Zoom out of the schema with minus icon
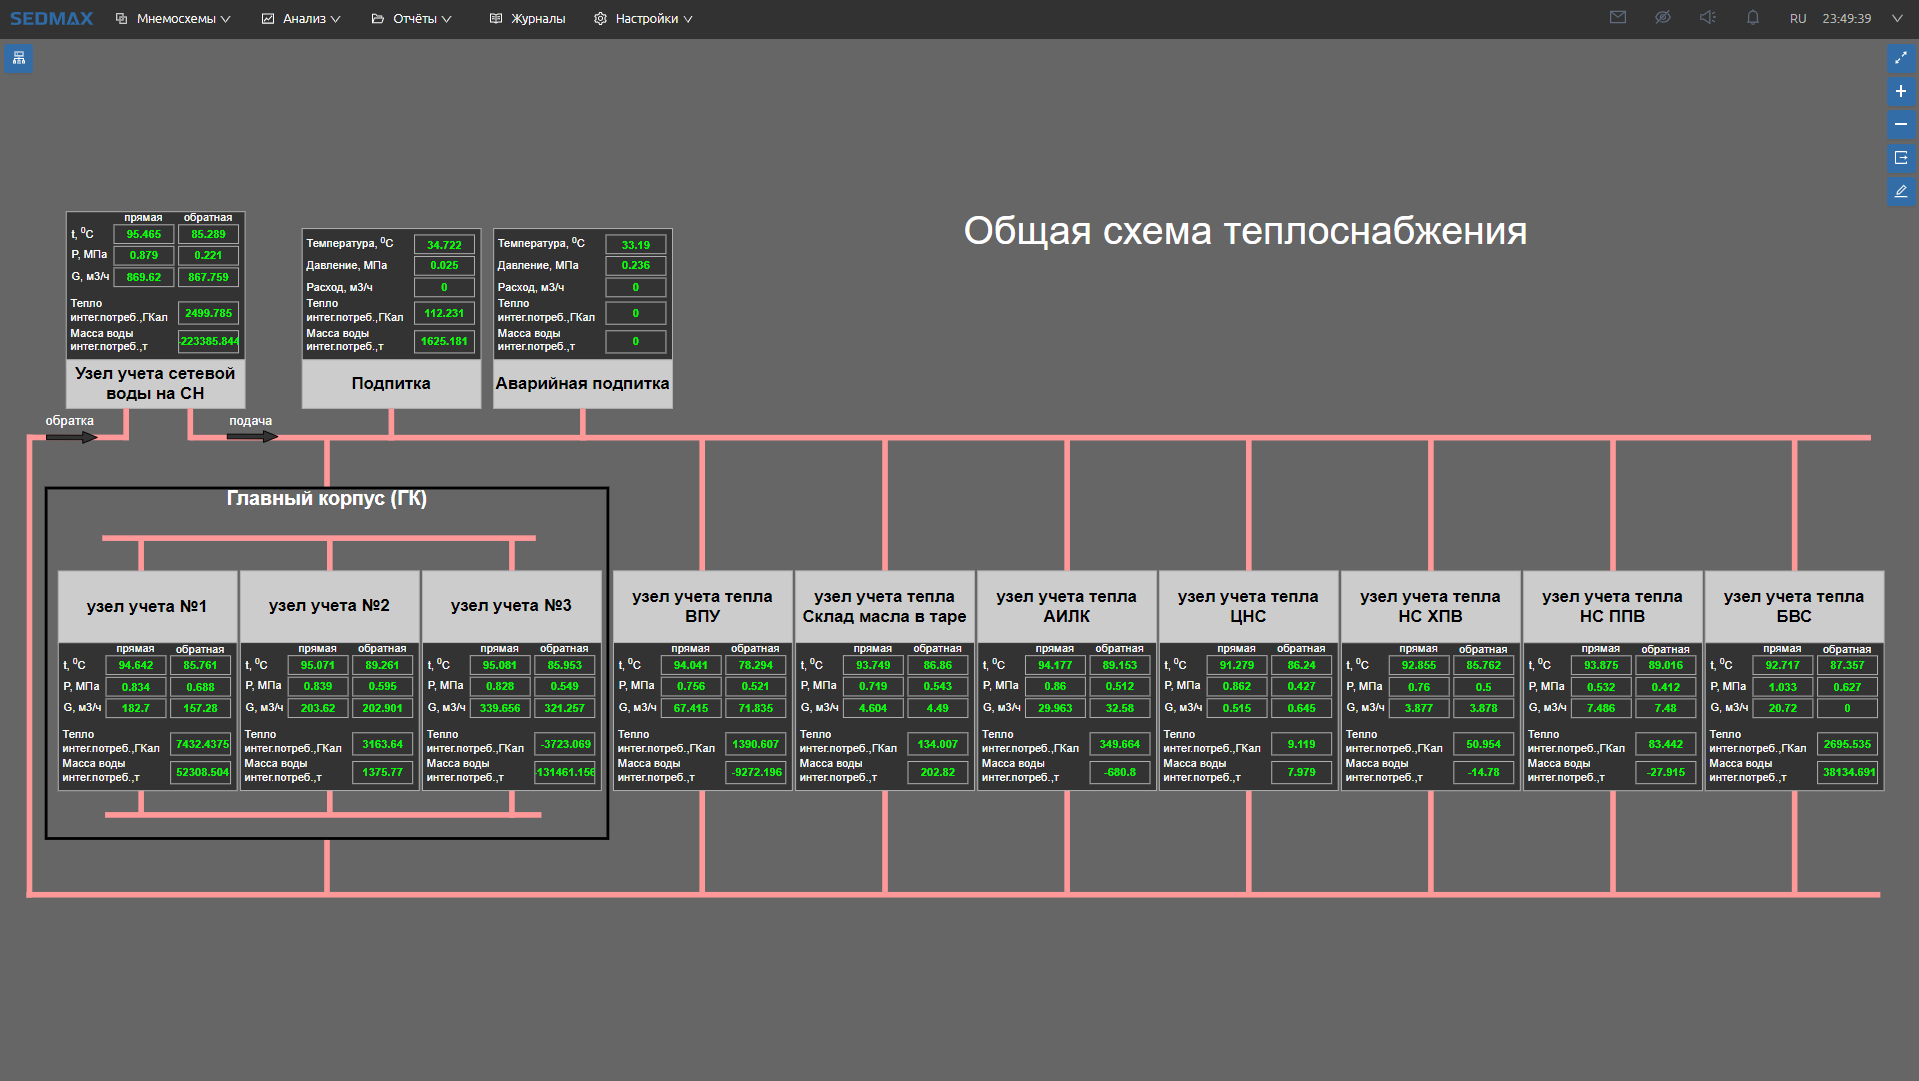 click(x=1901, y=125)
